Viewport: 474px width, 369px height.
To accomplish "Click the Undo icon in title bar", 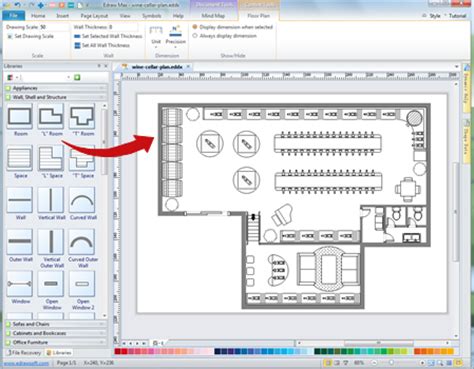I will coord(17,5).
